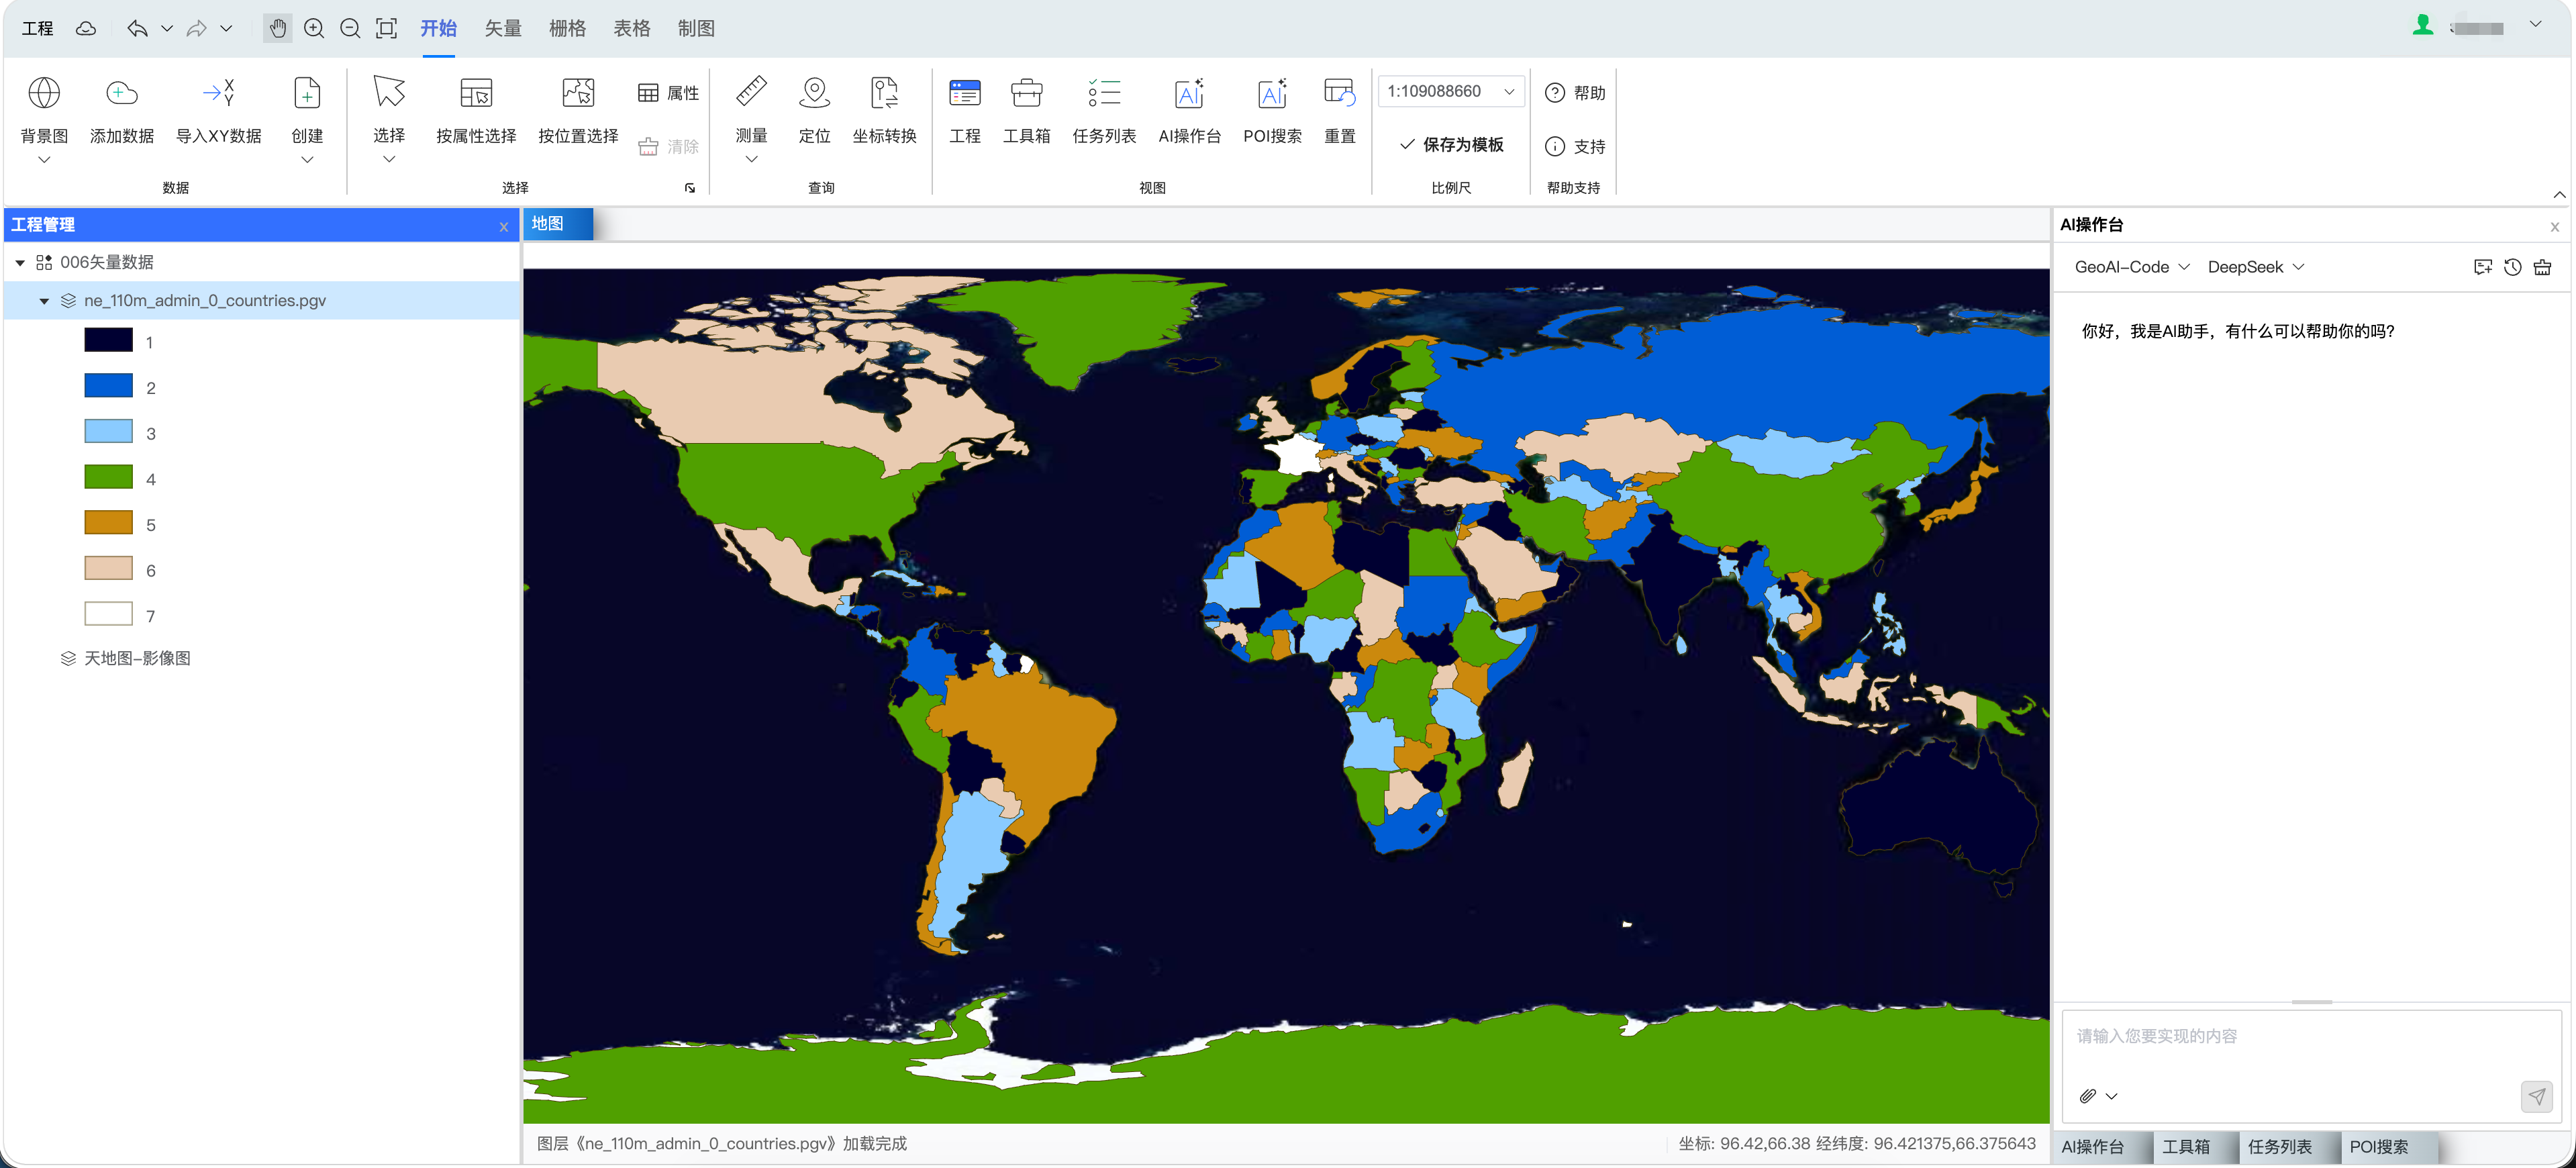Screen dimensions: 2576x1168
Task: Collapse the 006矢量数据 tree node
Action: pos(20,262)
